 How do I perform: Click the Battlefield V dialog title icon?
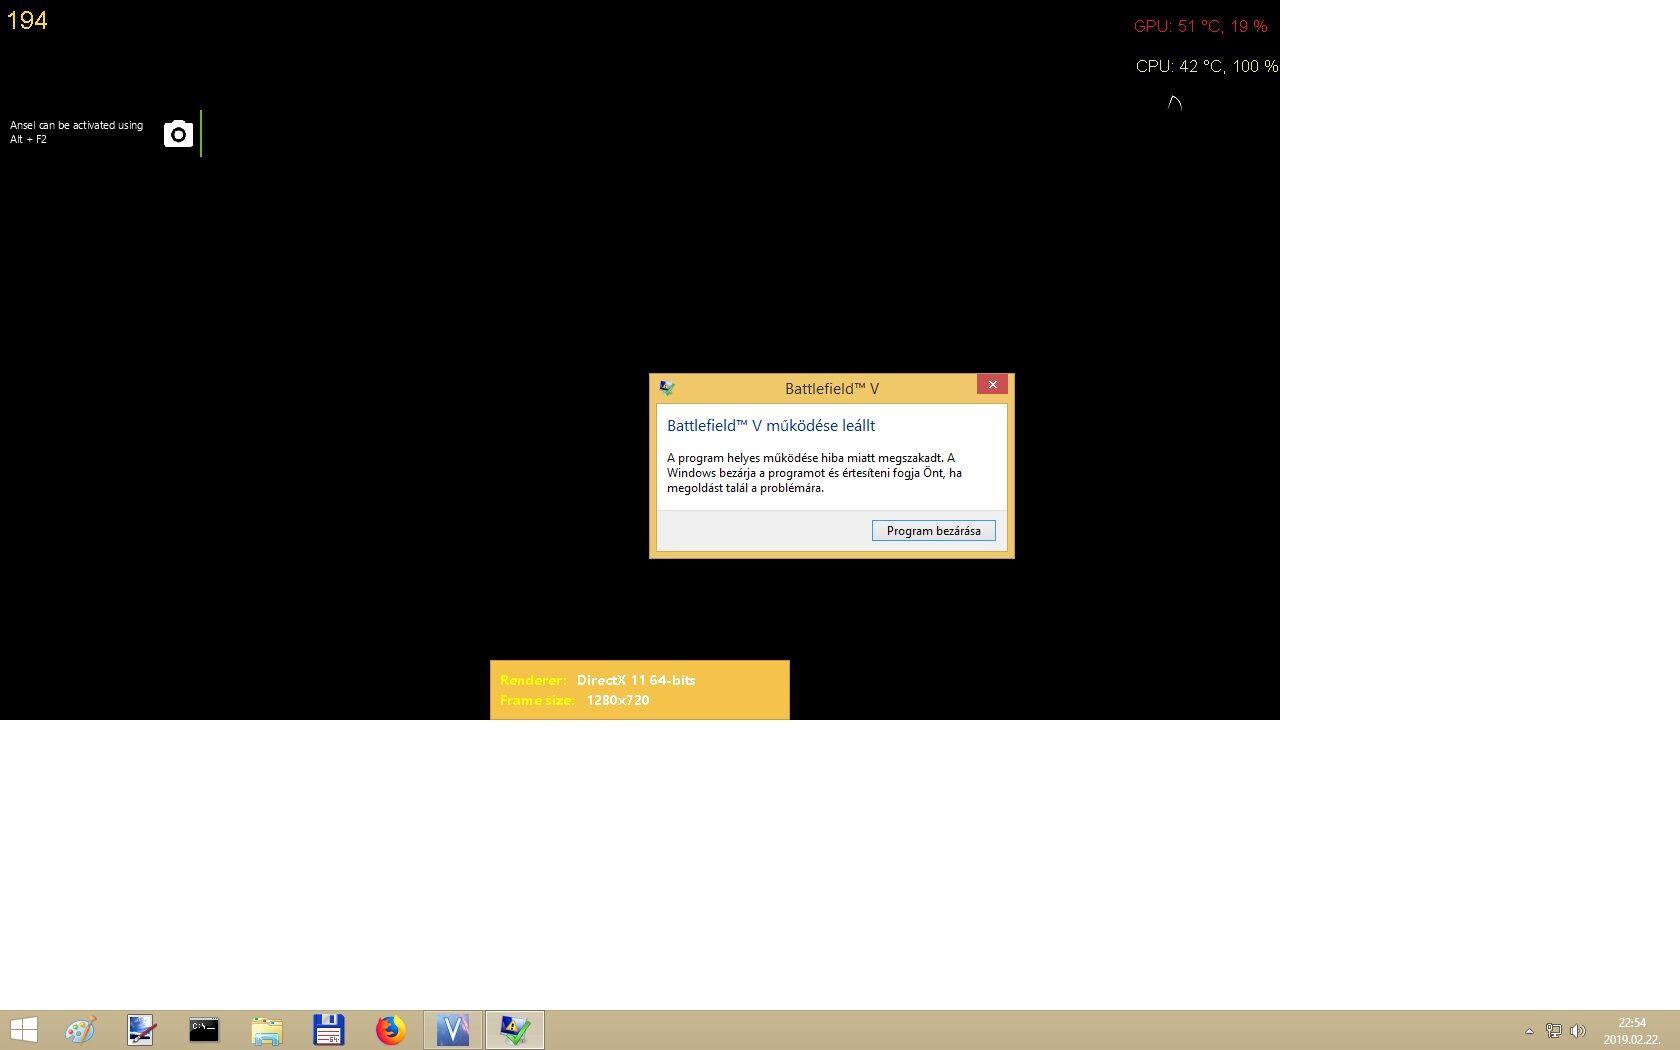point(667,388)
